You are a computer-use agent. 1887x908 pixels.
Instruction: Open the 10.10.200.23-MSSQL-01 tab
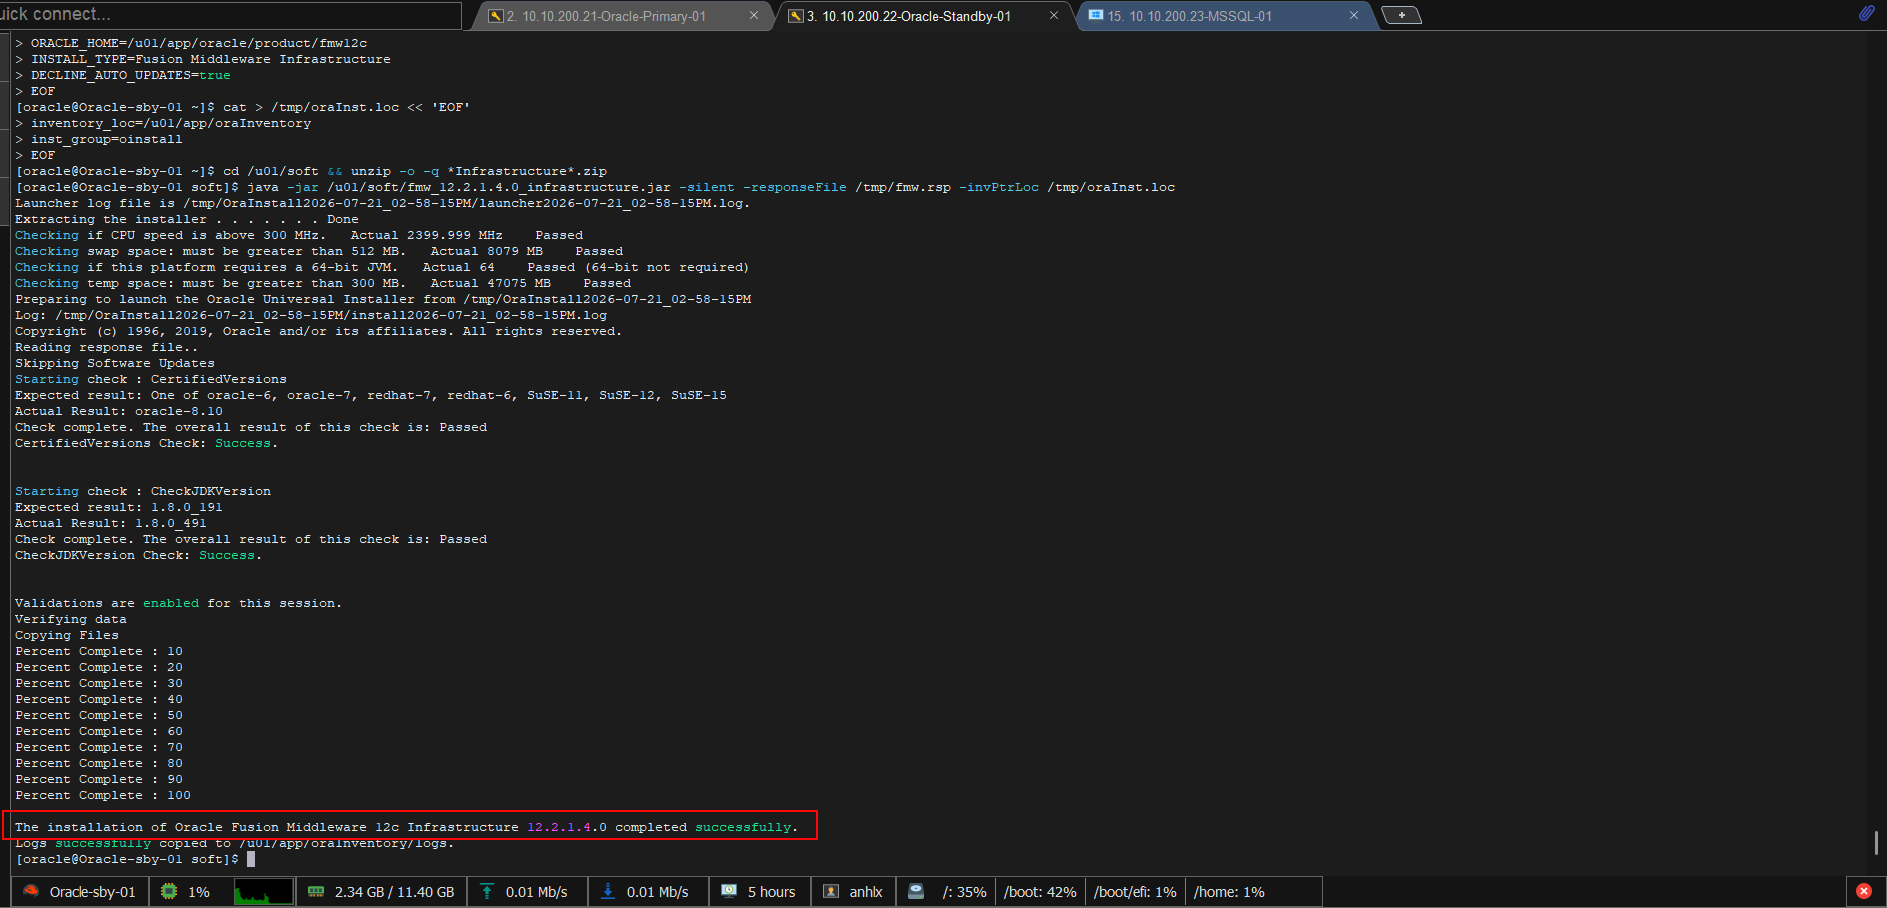pyautogui.click(x=1190, y=16)
